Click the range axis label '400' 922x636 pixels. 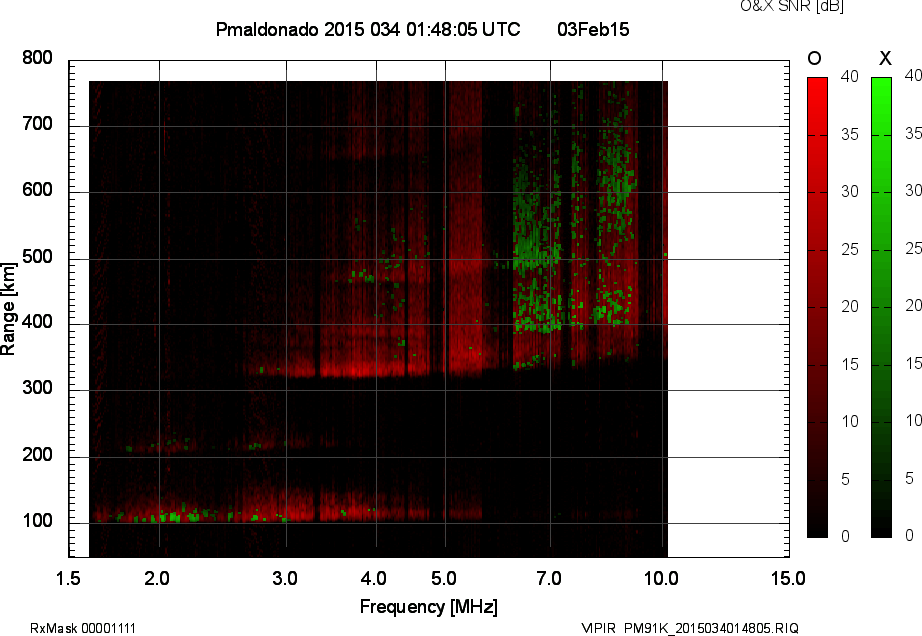pos(38,322)
